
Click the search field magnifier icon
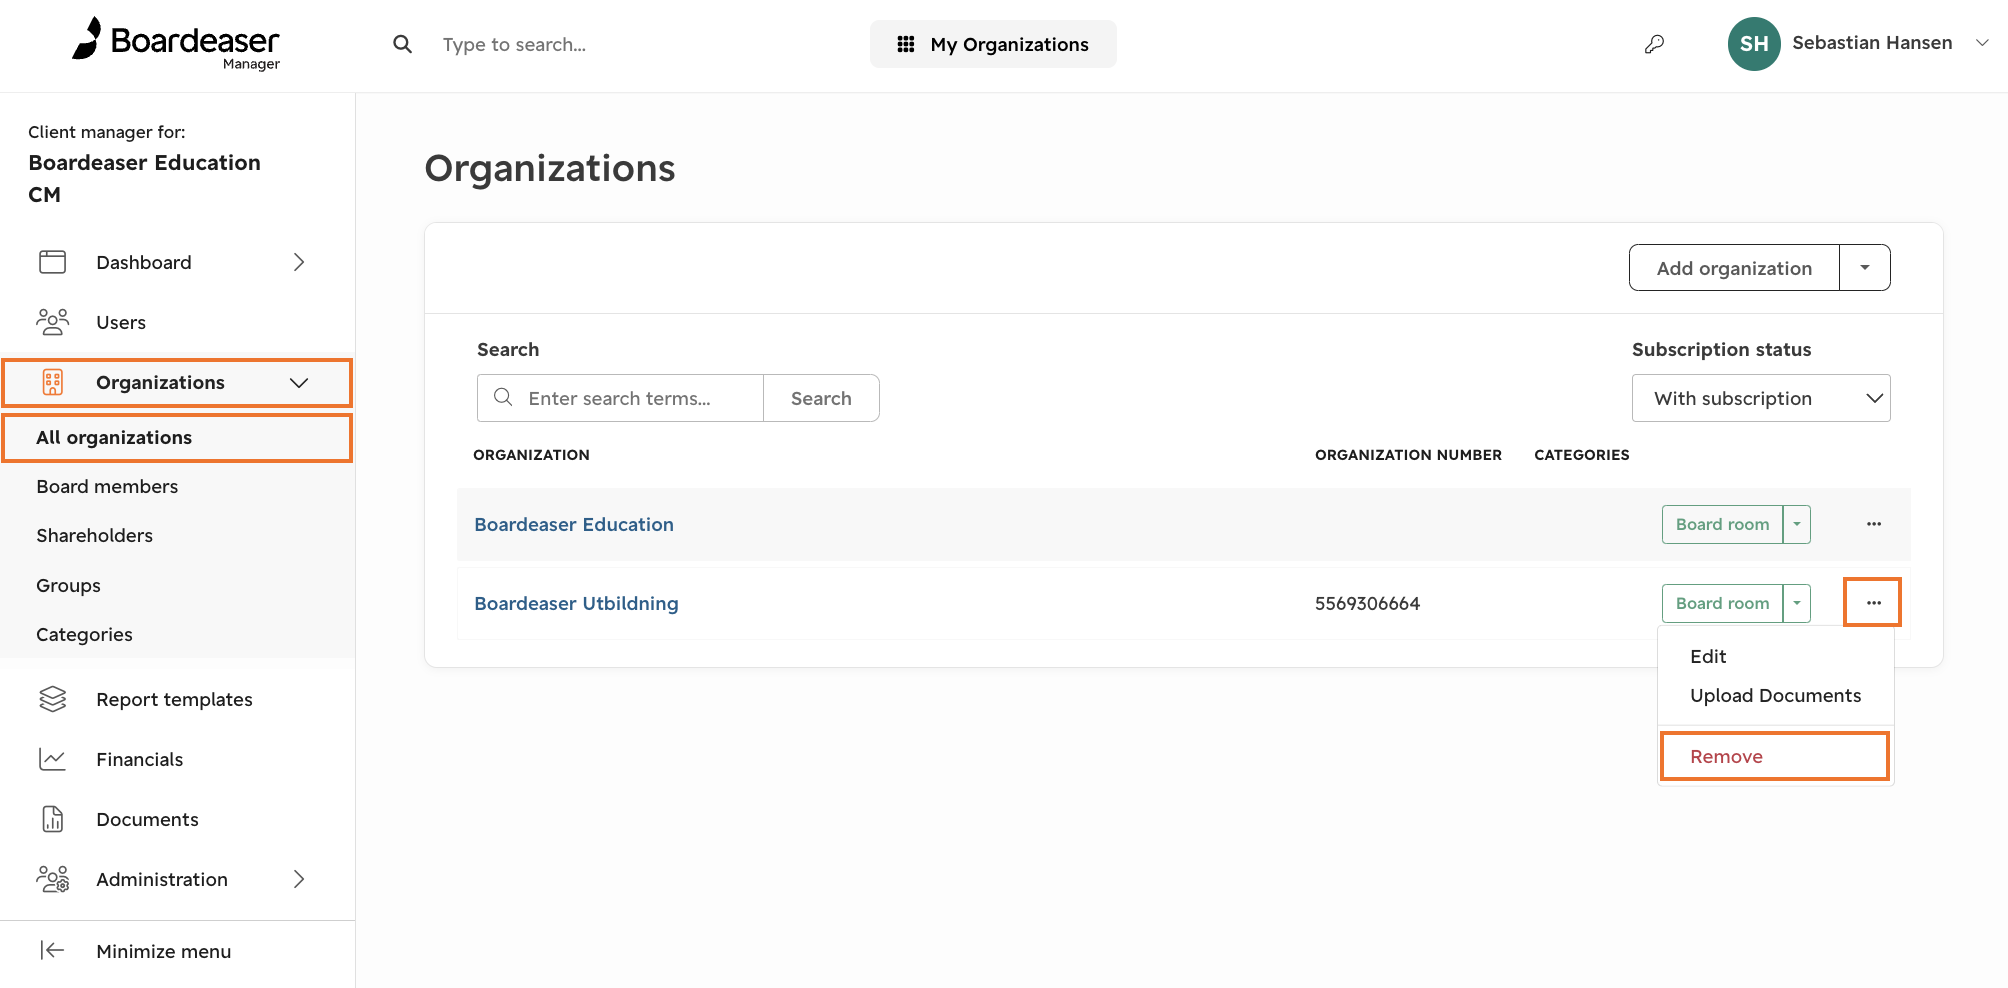pos(503,397)
